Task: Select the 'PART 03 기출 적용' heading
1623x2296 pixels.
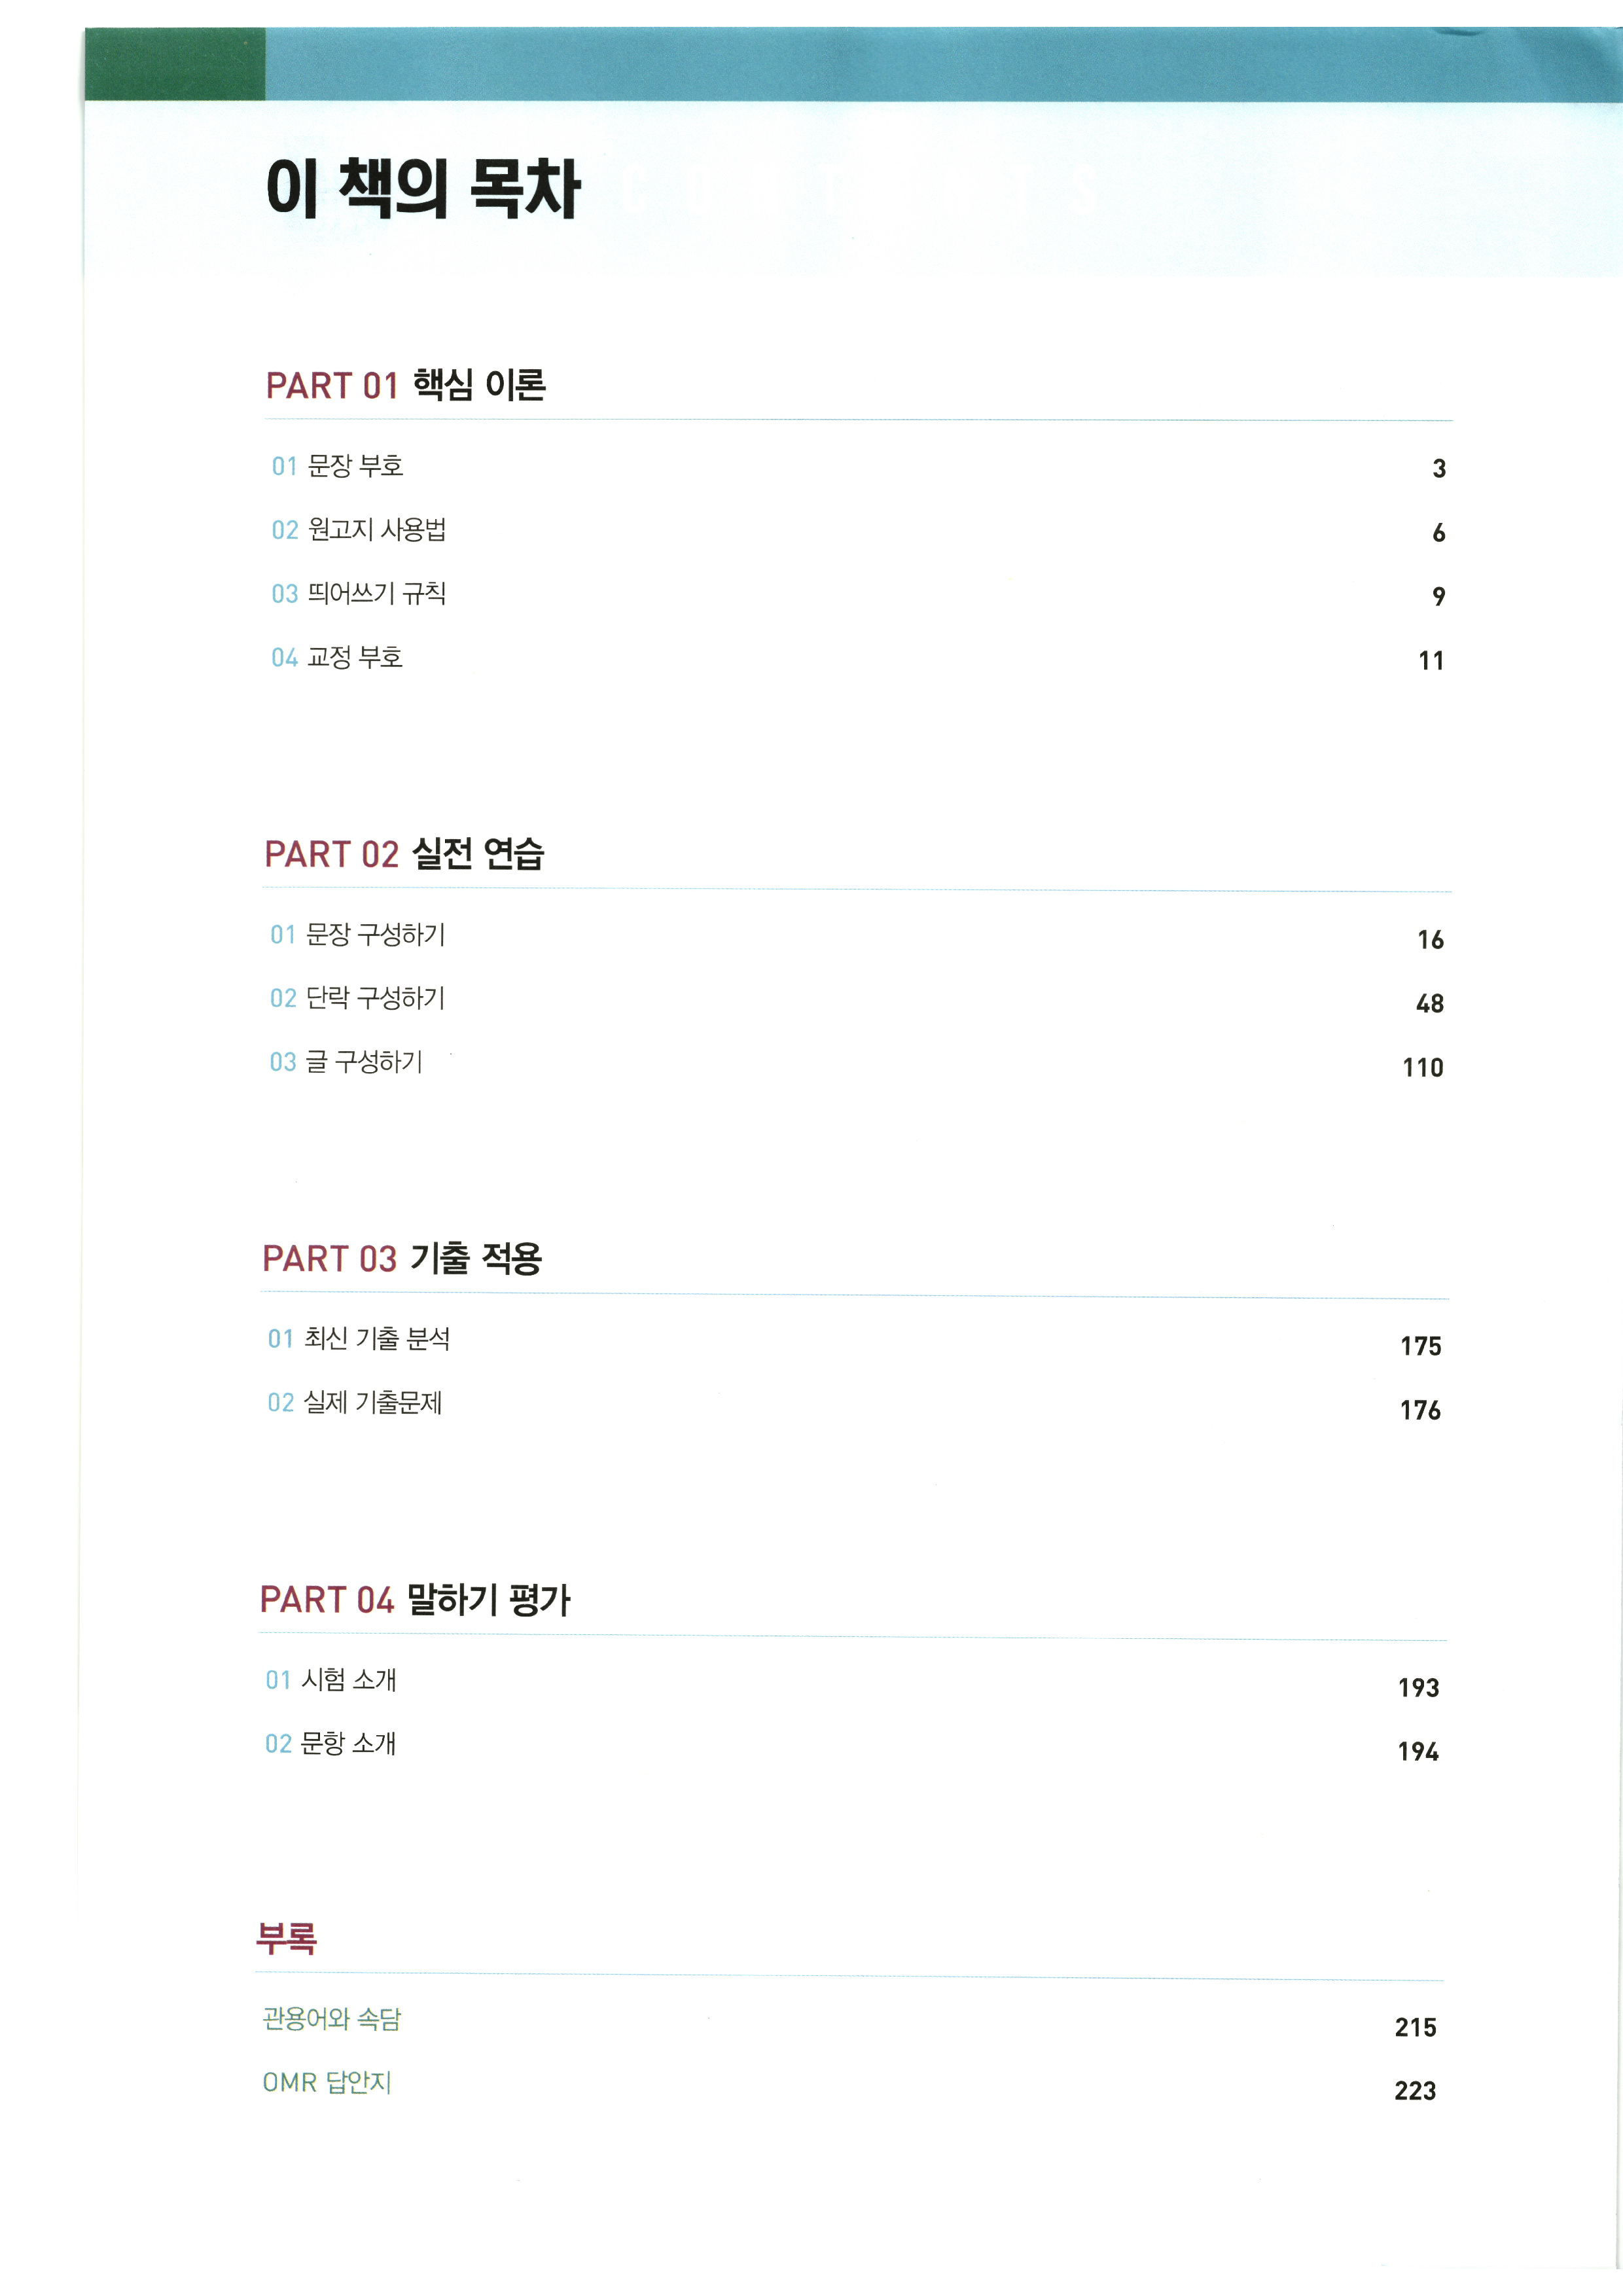Action: point(402,1259)
